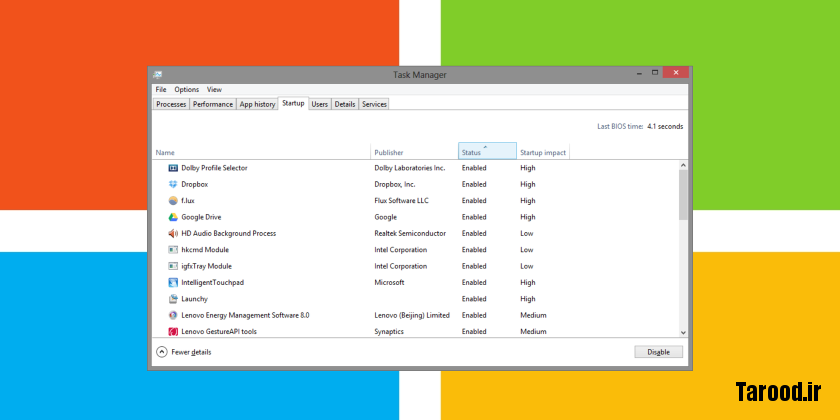The height and width of the screenshot is (420, 840).
Task: Switch to the Processes tab
Action: 171,104
